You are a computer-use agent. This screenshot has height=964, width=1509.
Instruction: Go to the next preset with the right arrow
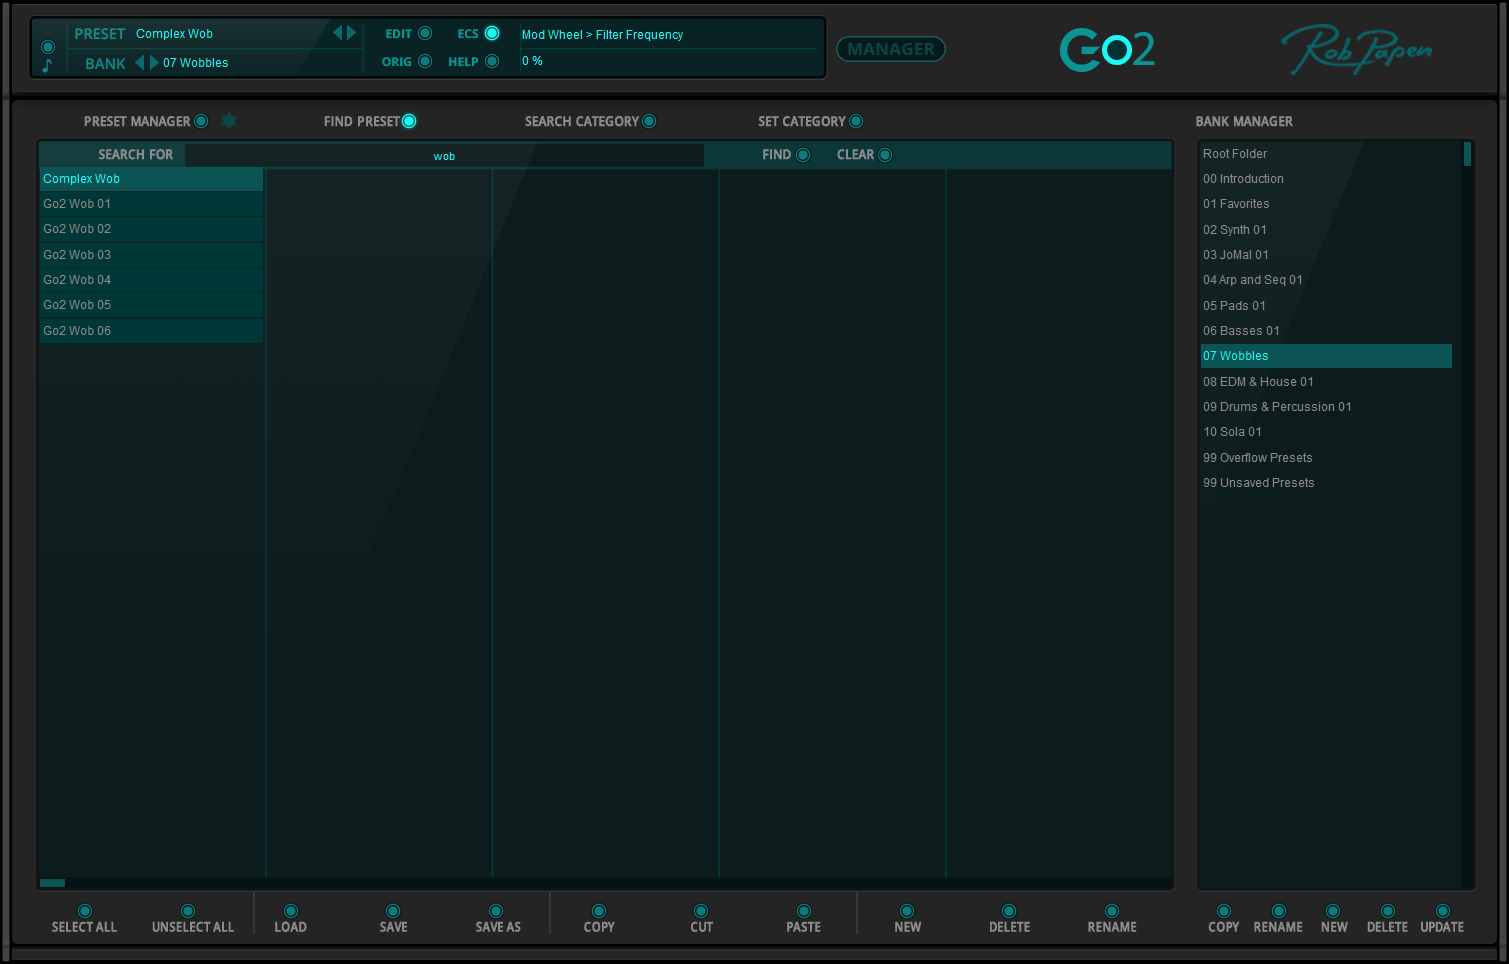pyautogui.click(x=351, y=33)
